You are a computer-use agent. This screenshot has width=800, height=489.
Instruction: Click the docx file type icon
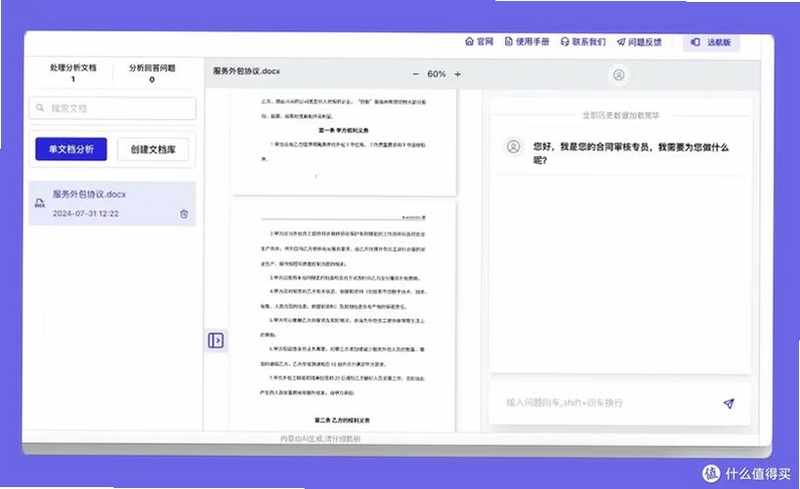[x=40, y=203]
